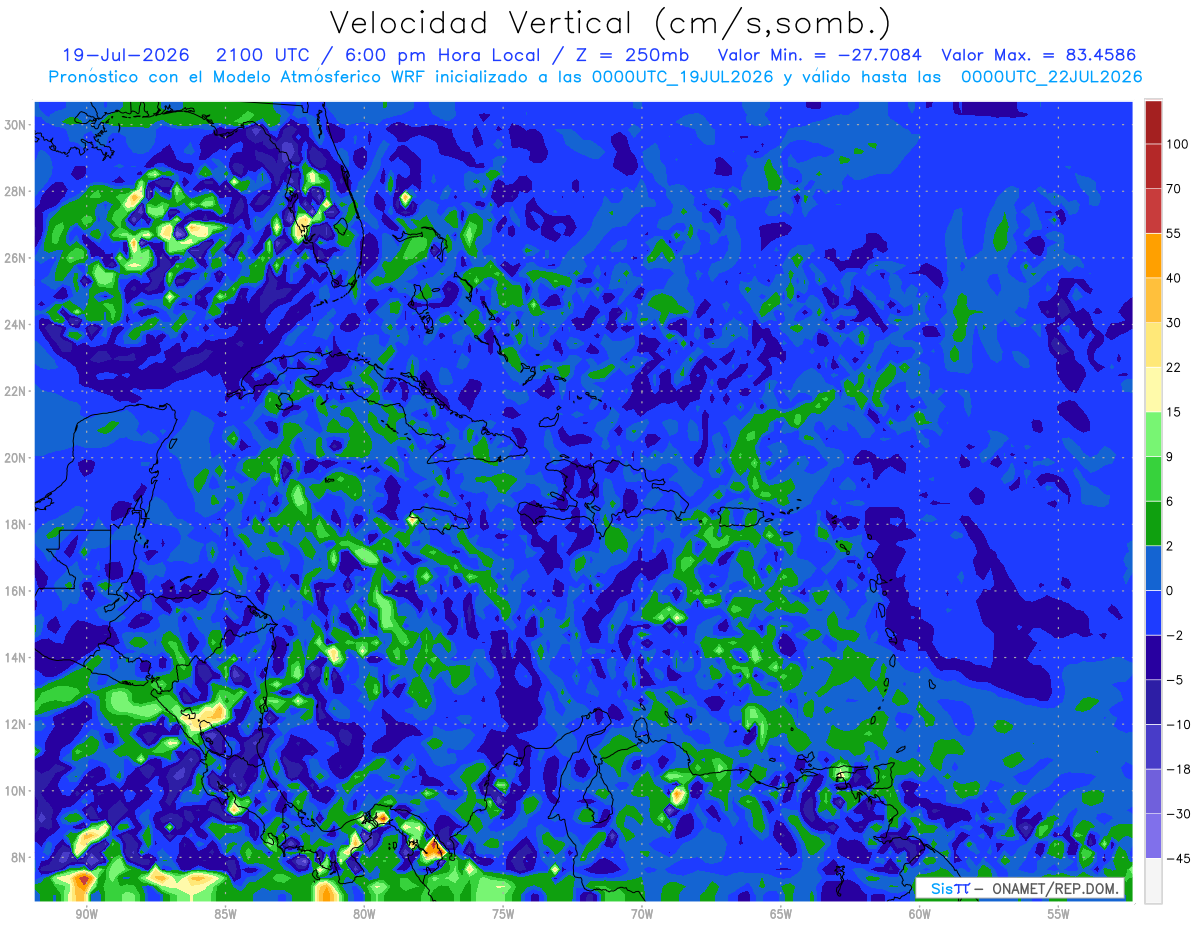Click the colorbar label '6'

[x=1171, y=501]
